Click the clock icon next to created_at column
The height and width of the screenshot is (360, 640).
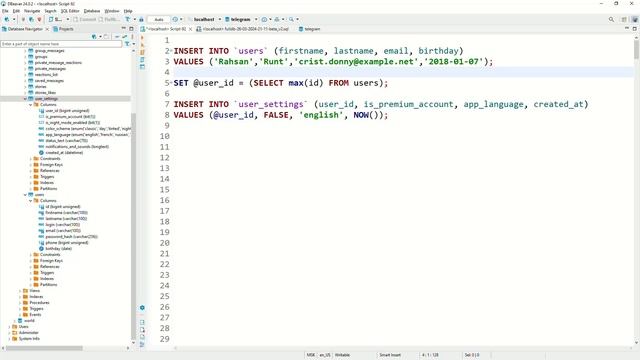pos(41,153)
